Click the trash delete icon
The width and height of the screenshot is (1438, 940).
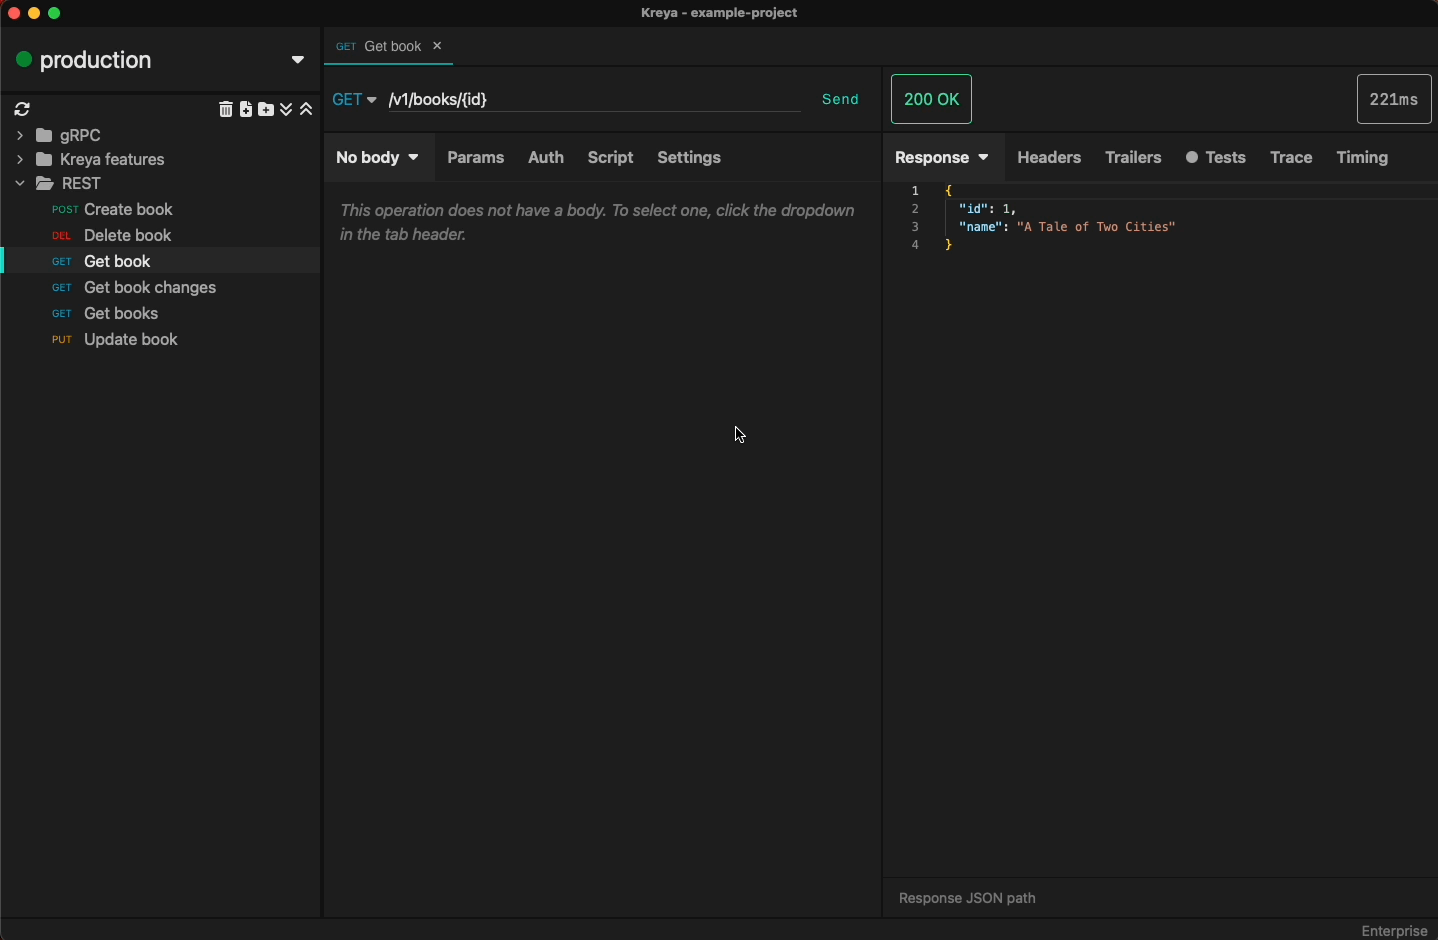click(x=226, y=110)
